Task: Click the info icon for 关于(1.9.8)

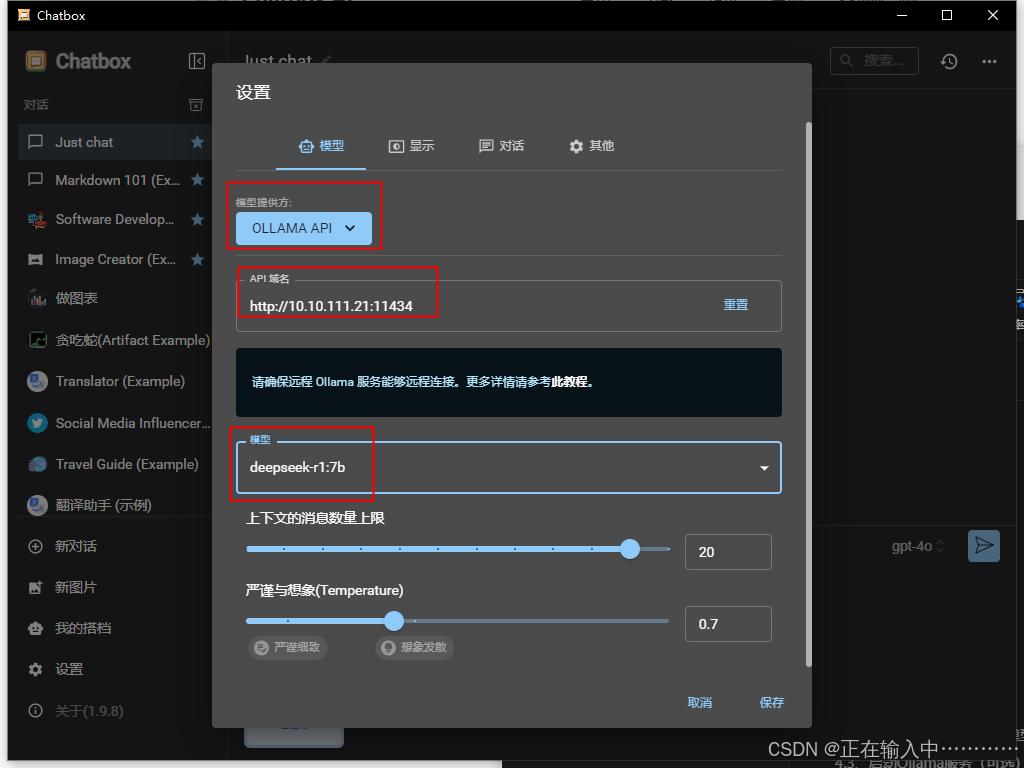Action: tap(36, 711)
